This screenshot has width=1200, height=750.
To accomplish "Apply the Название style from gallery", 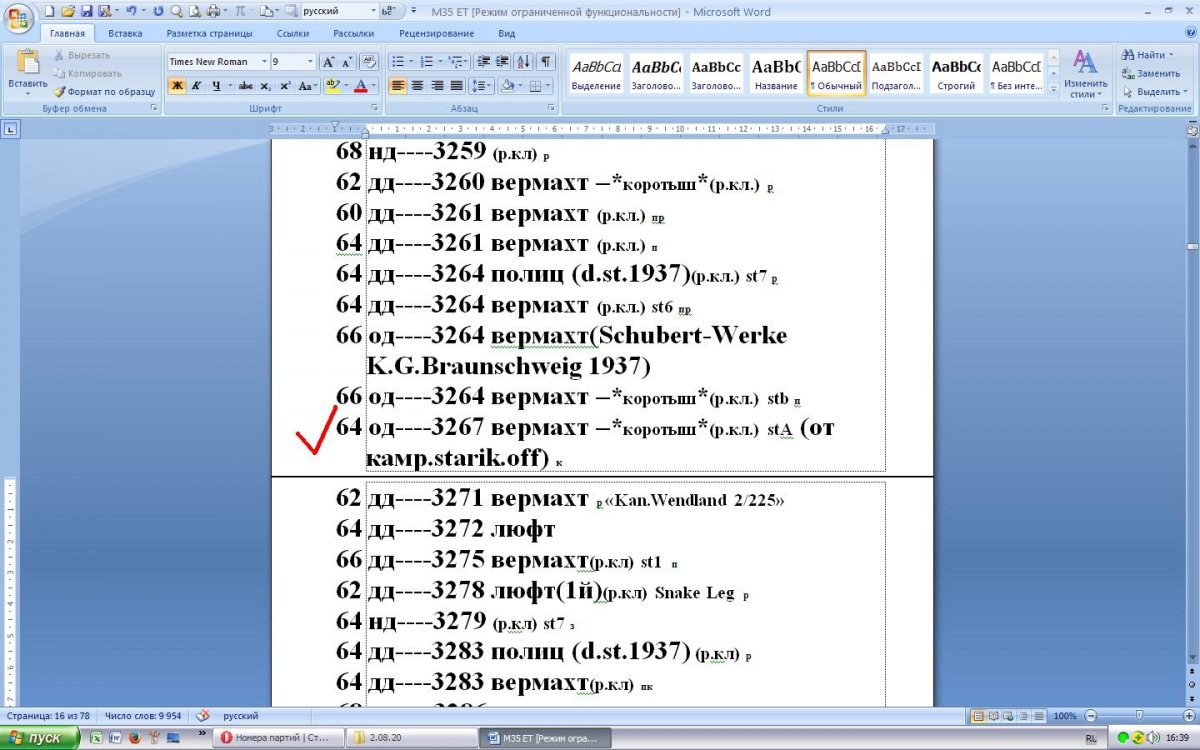I will click(776, 73).
